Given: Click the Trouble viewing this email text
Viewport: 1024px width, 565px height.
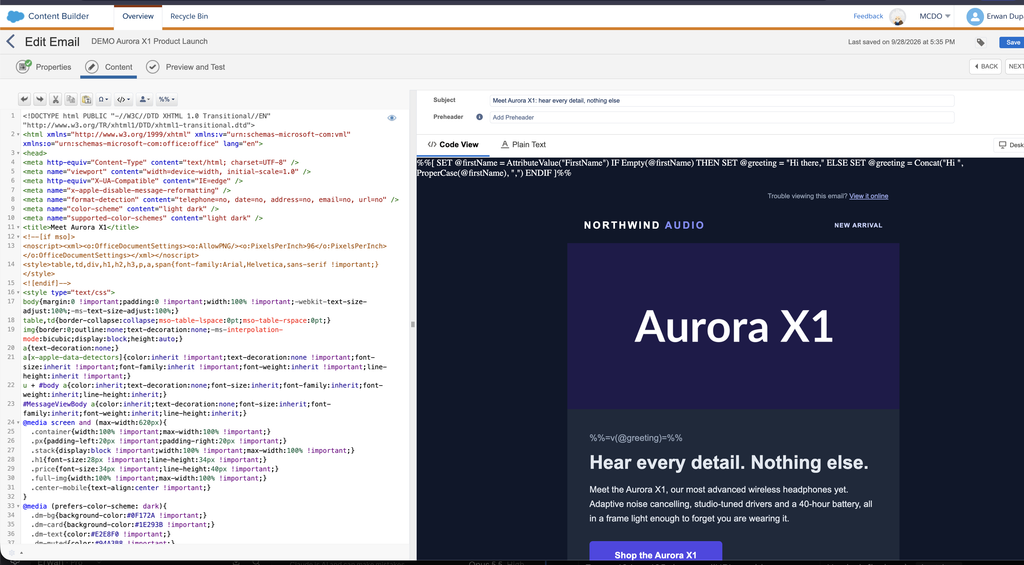Looking at the screenshot, I should 807,196.
